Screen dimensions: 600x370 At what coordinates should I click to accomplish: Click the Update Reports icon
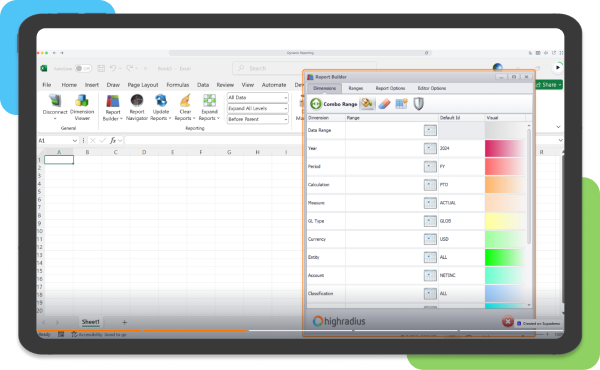click(161, 101)
